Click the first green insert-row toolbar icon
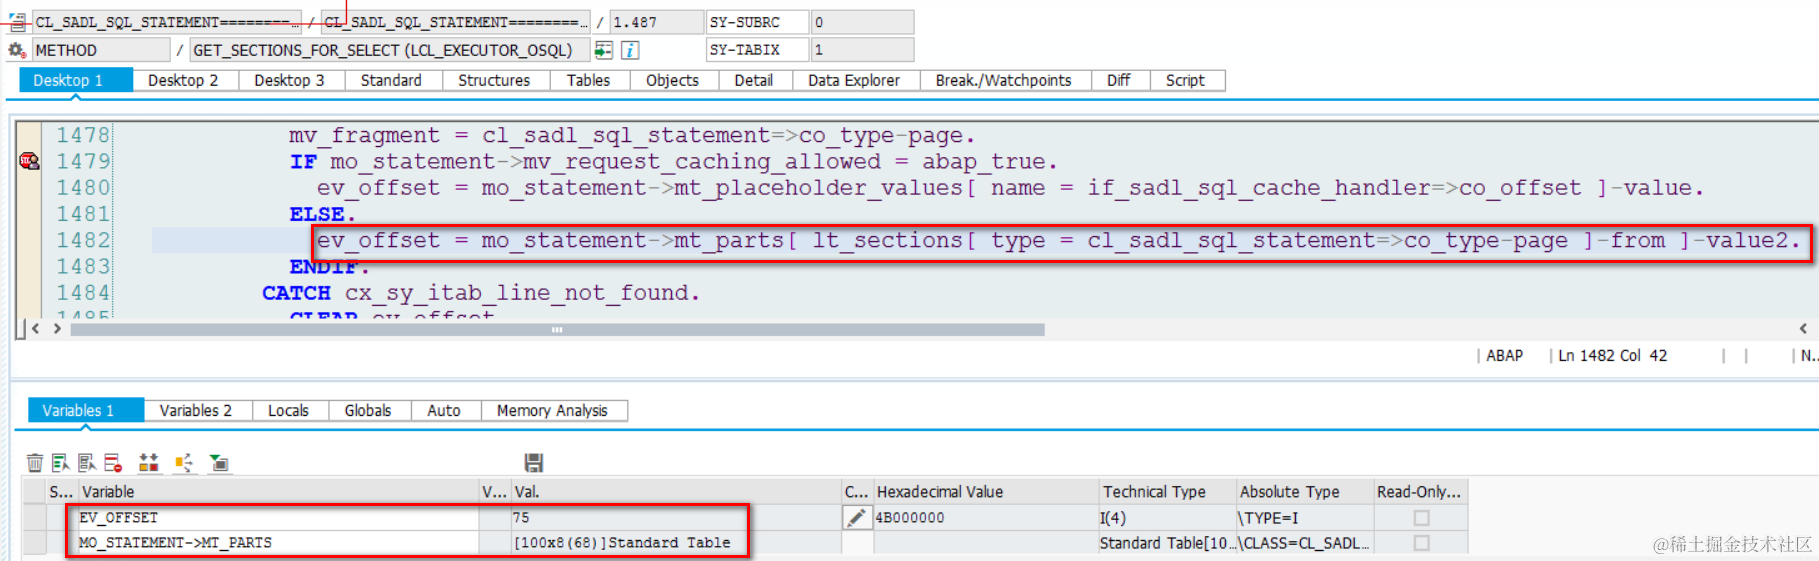This screenshot has width=1819, height=561. pyautogui.click(x=61, y=463)
